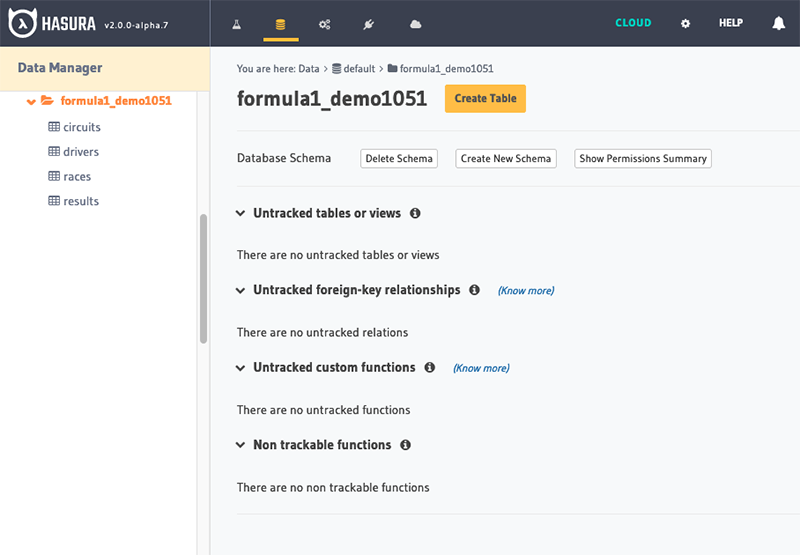This screenshot has height=555, width=800.
Task: Open the Data database icon tab
Action: [281, 24]
